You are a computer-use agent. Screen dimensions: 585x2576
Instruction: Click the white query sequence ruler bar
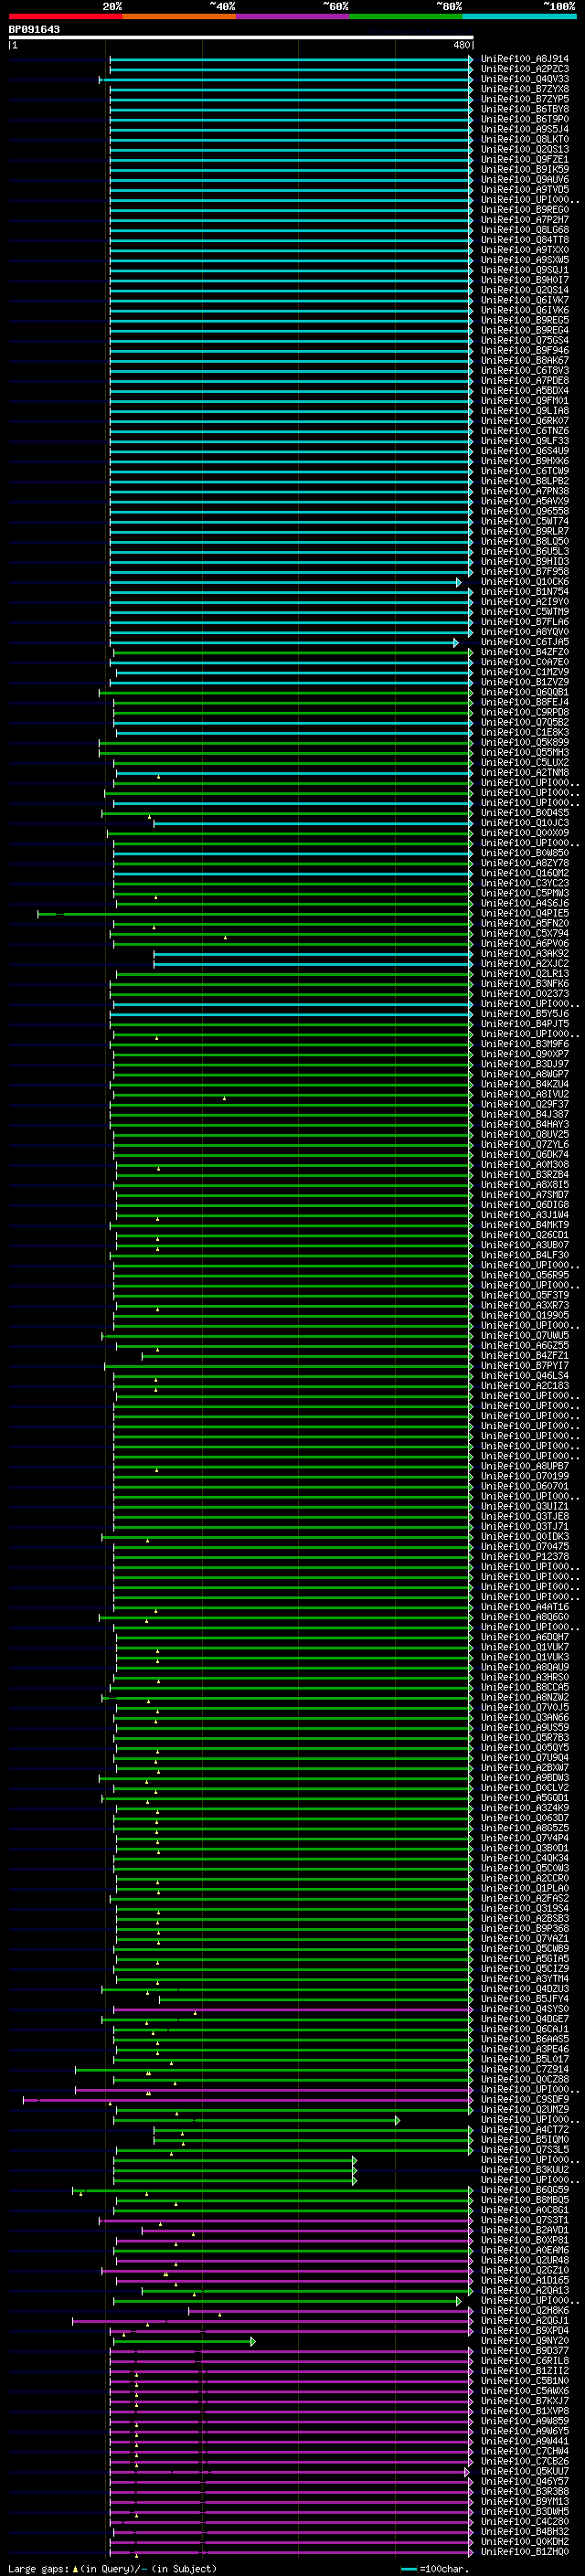tap(241, 37)
